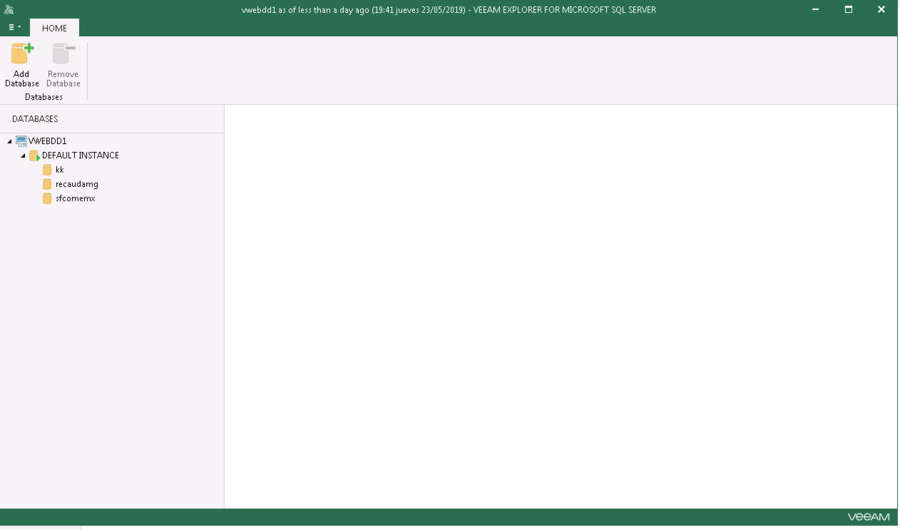Viewport: 900px width, 530px height.
Task: Click the VWEBDD1 server computer icon
Action: (x=21, y=142)
